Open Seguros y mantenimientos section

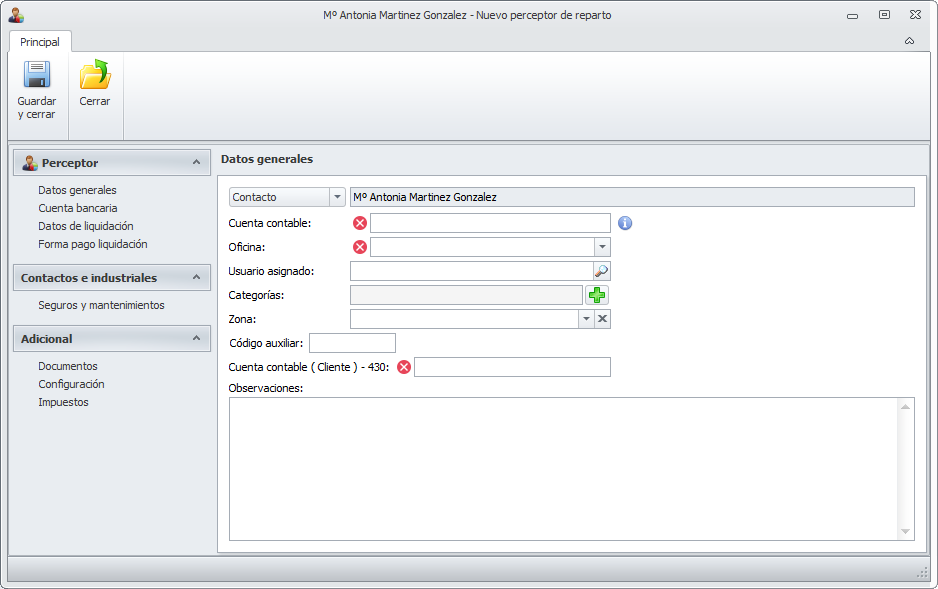click(x=101, y=305)
